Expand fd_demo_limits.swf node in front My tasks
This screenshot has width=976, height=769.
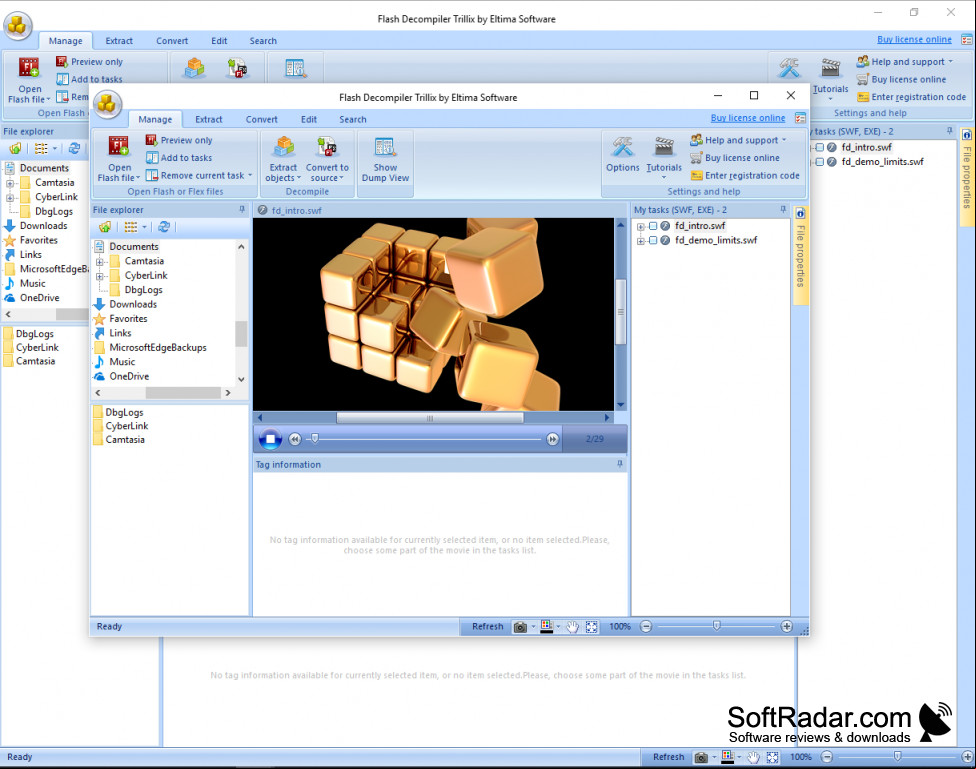(x=640, y=241)
